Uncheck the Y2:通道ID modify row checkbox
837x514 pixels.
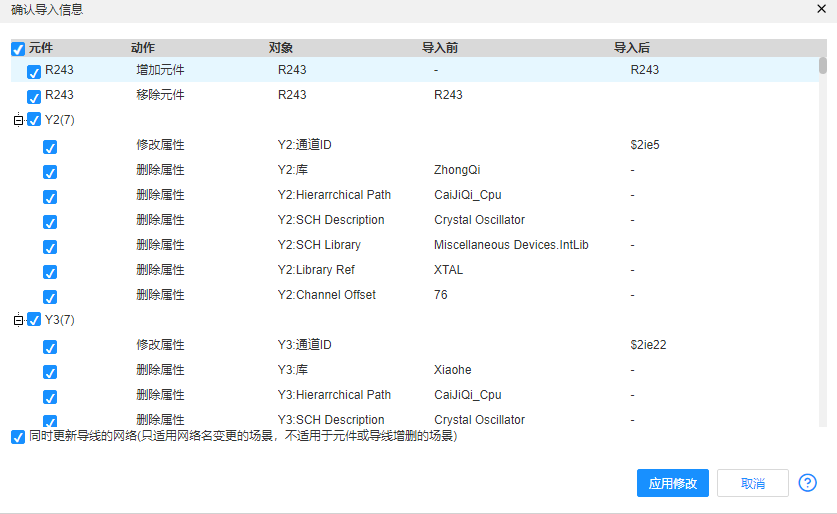[x=50, y=147]
